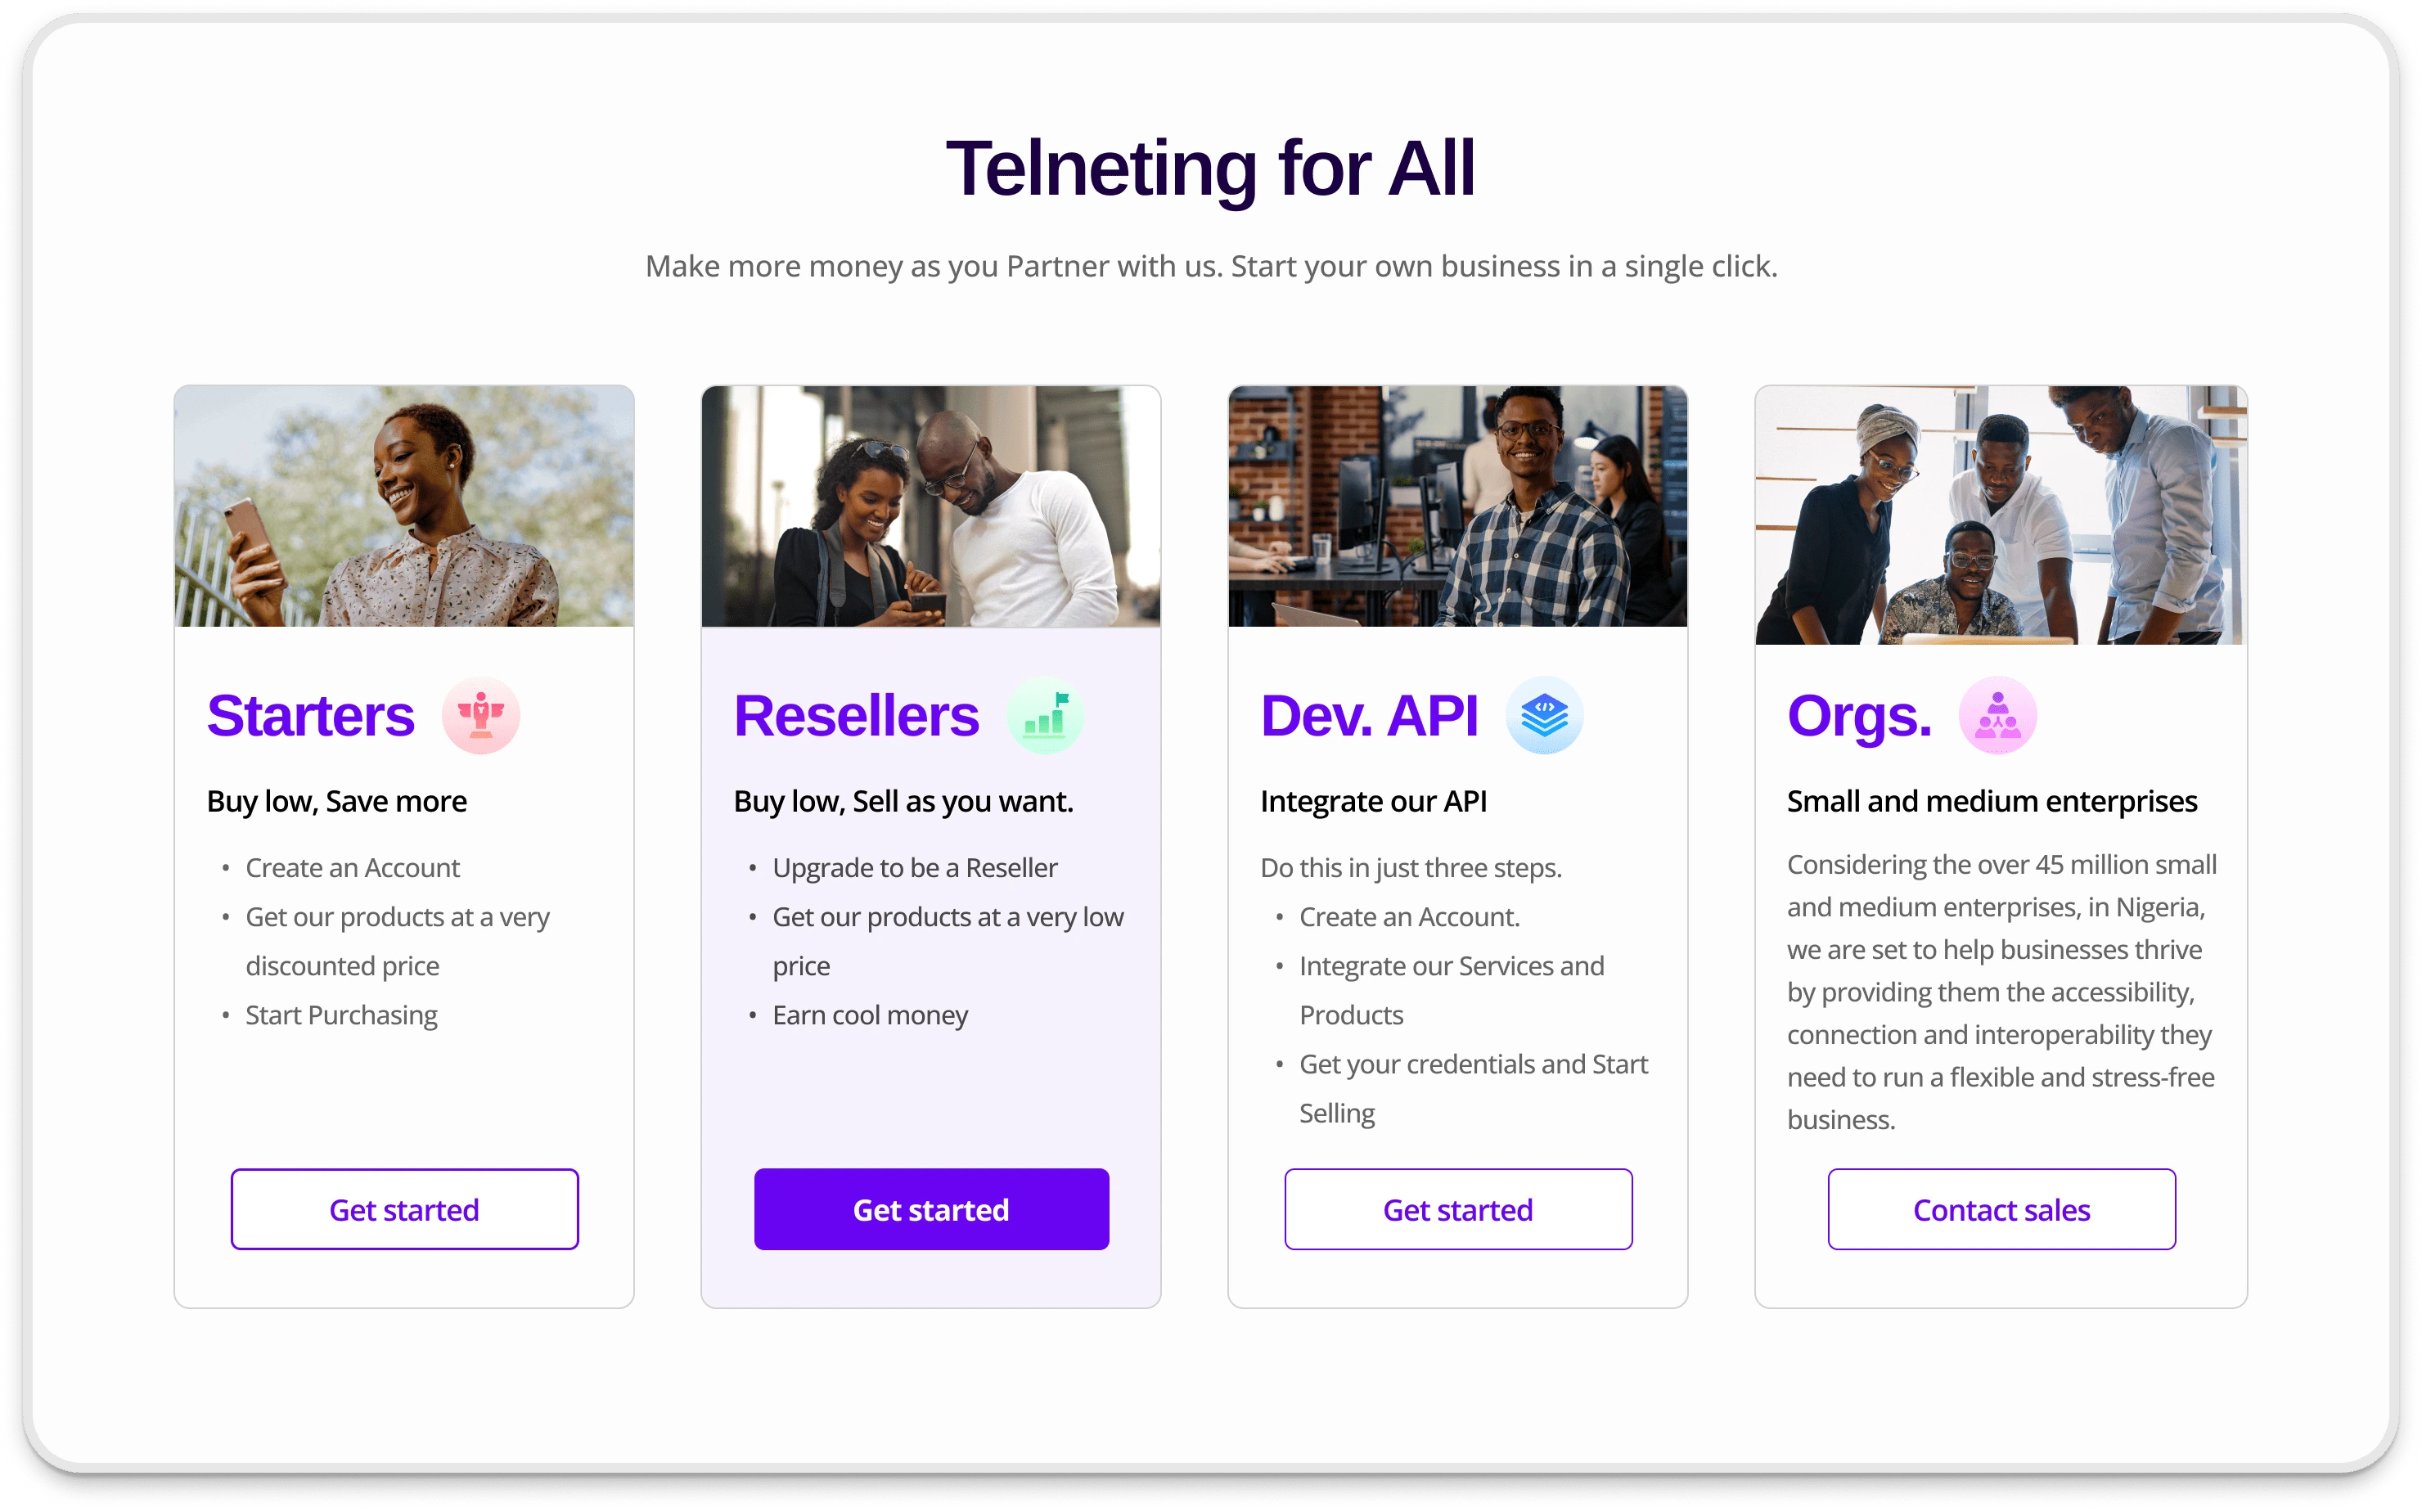Click the Telneting for All title
The width and height of the screenshot is (2422, 1512).
pos(1210,168)
